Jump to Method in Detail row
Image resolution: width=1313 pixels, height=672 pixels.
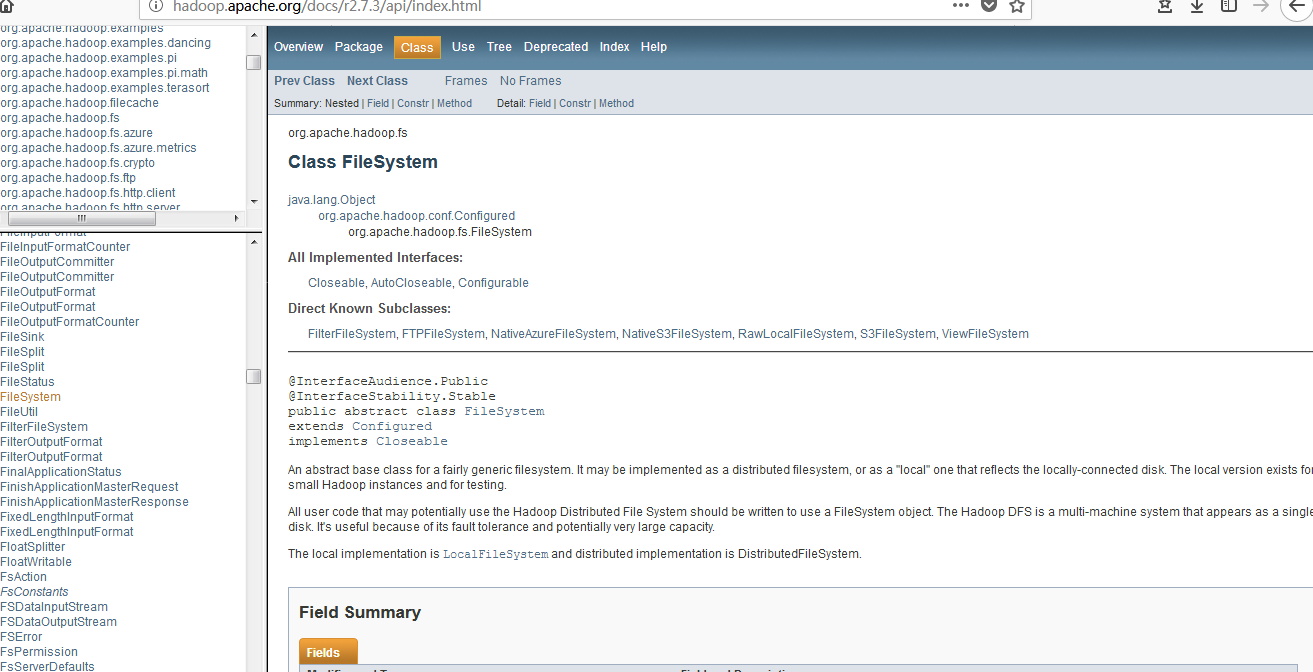616,103
